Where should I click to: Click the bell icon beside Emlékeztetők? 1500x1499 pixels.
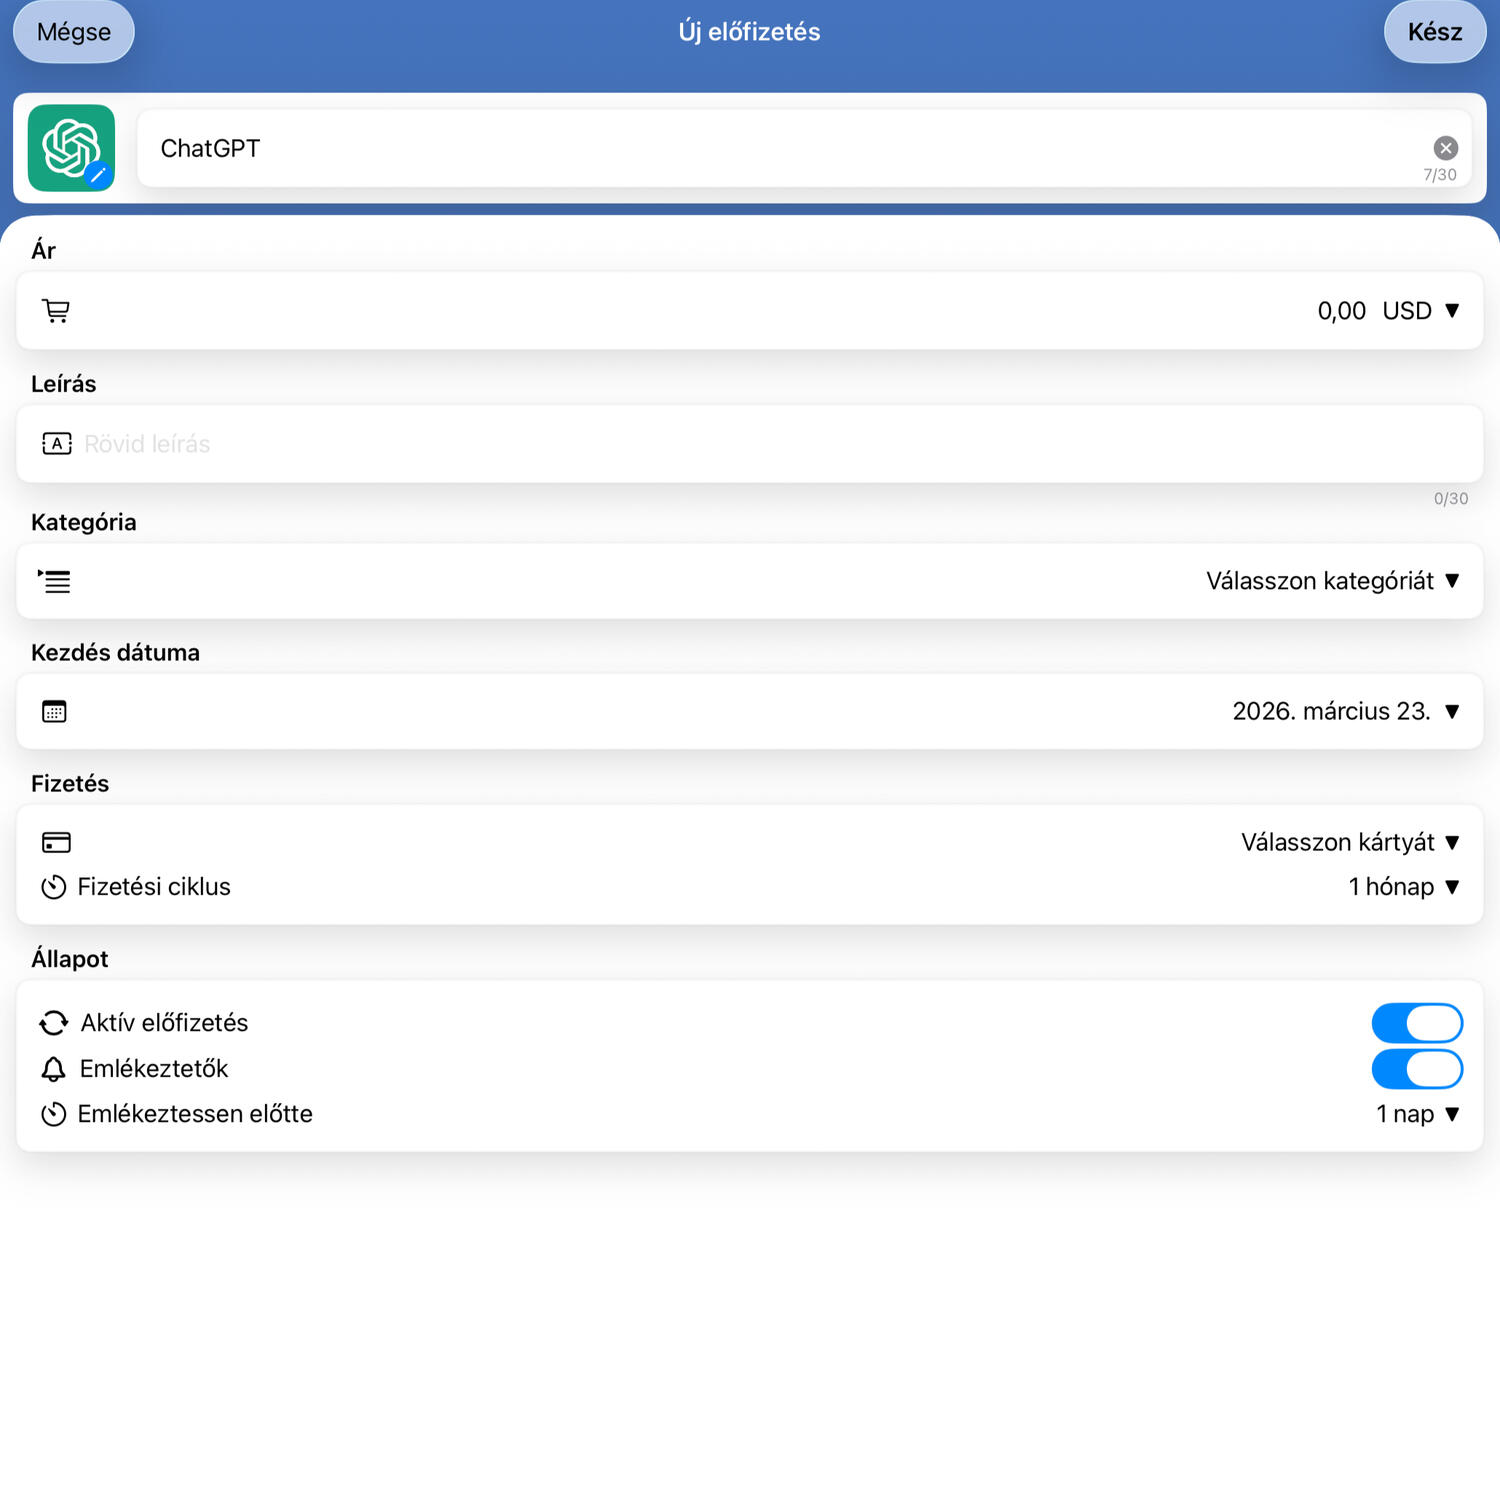point(54,1069)
